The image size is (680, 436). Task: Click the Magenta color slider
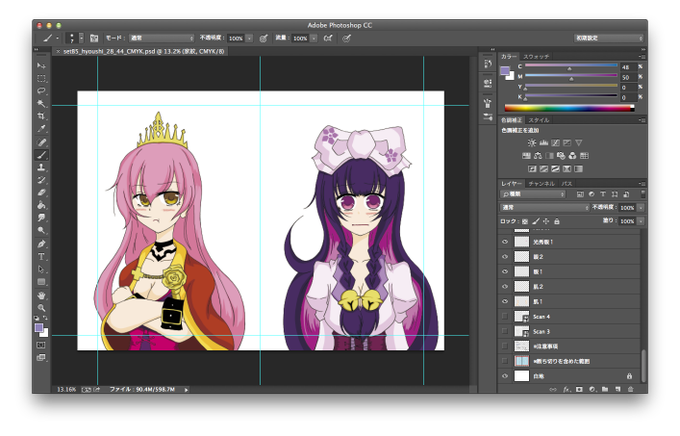point(571,76)
